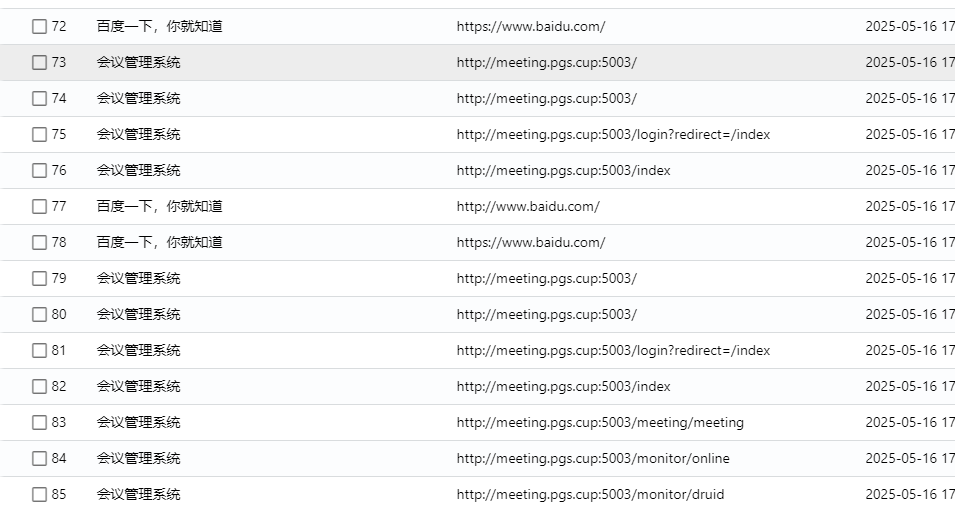The height and width of the screenshot is (508, 955).
Task: Tick the checkbox for row 82
Action: tap(39, 386)
